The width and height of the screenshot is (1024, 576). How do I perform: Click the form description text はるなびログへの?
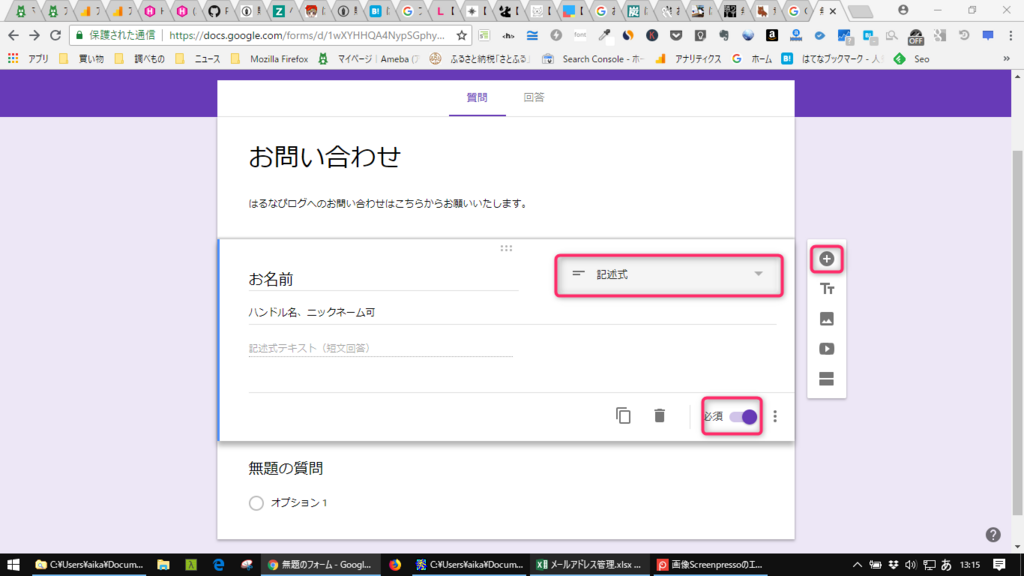coord(388,204)
